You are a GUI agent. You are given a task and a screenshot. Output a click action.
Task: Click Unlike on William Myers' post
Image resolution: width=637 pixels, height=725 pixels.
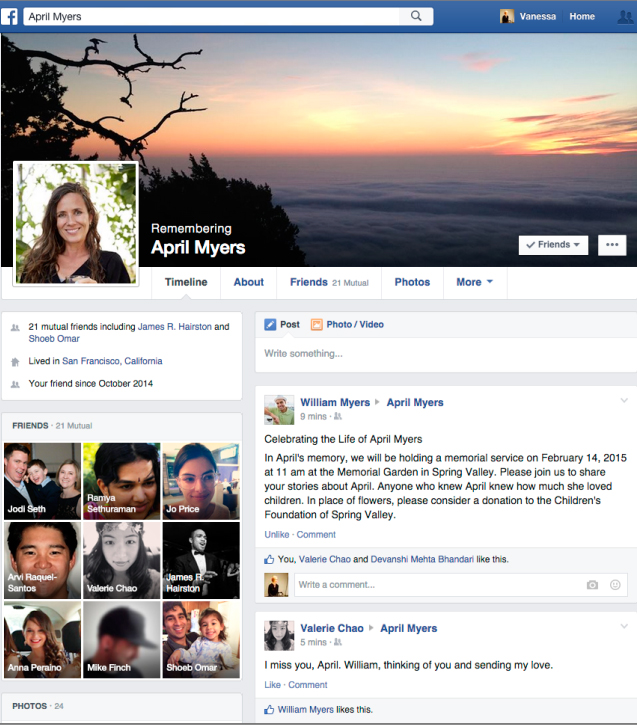(276, 535)
